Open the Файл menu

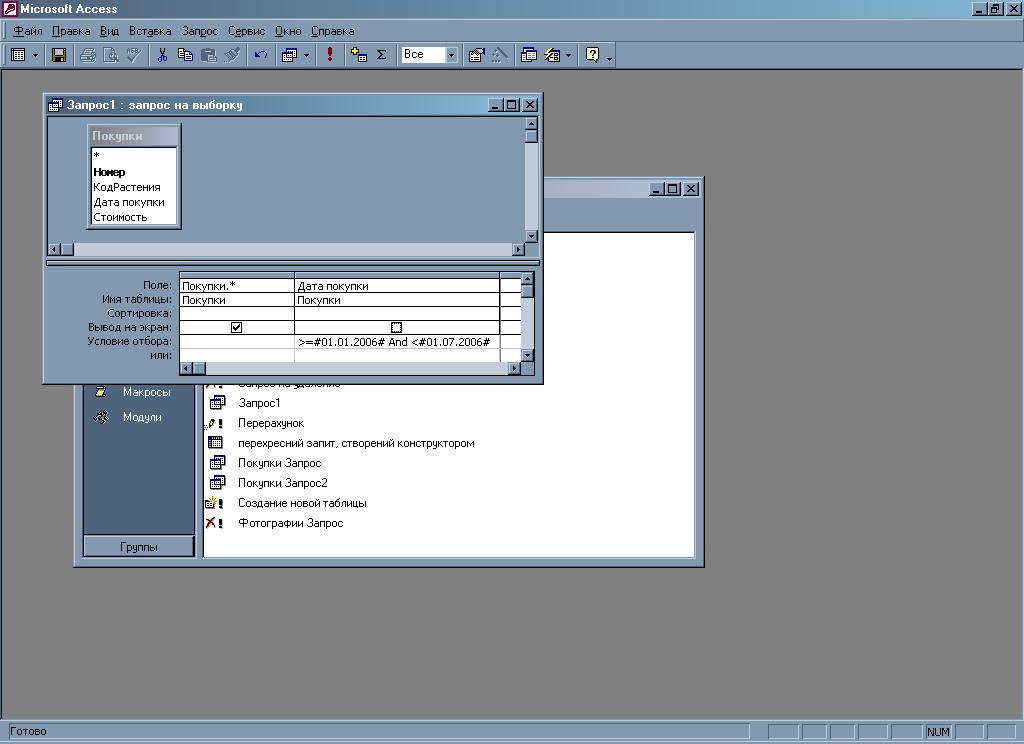27,31
